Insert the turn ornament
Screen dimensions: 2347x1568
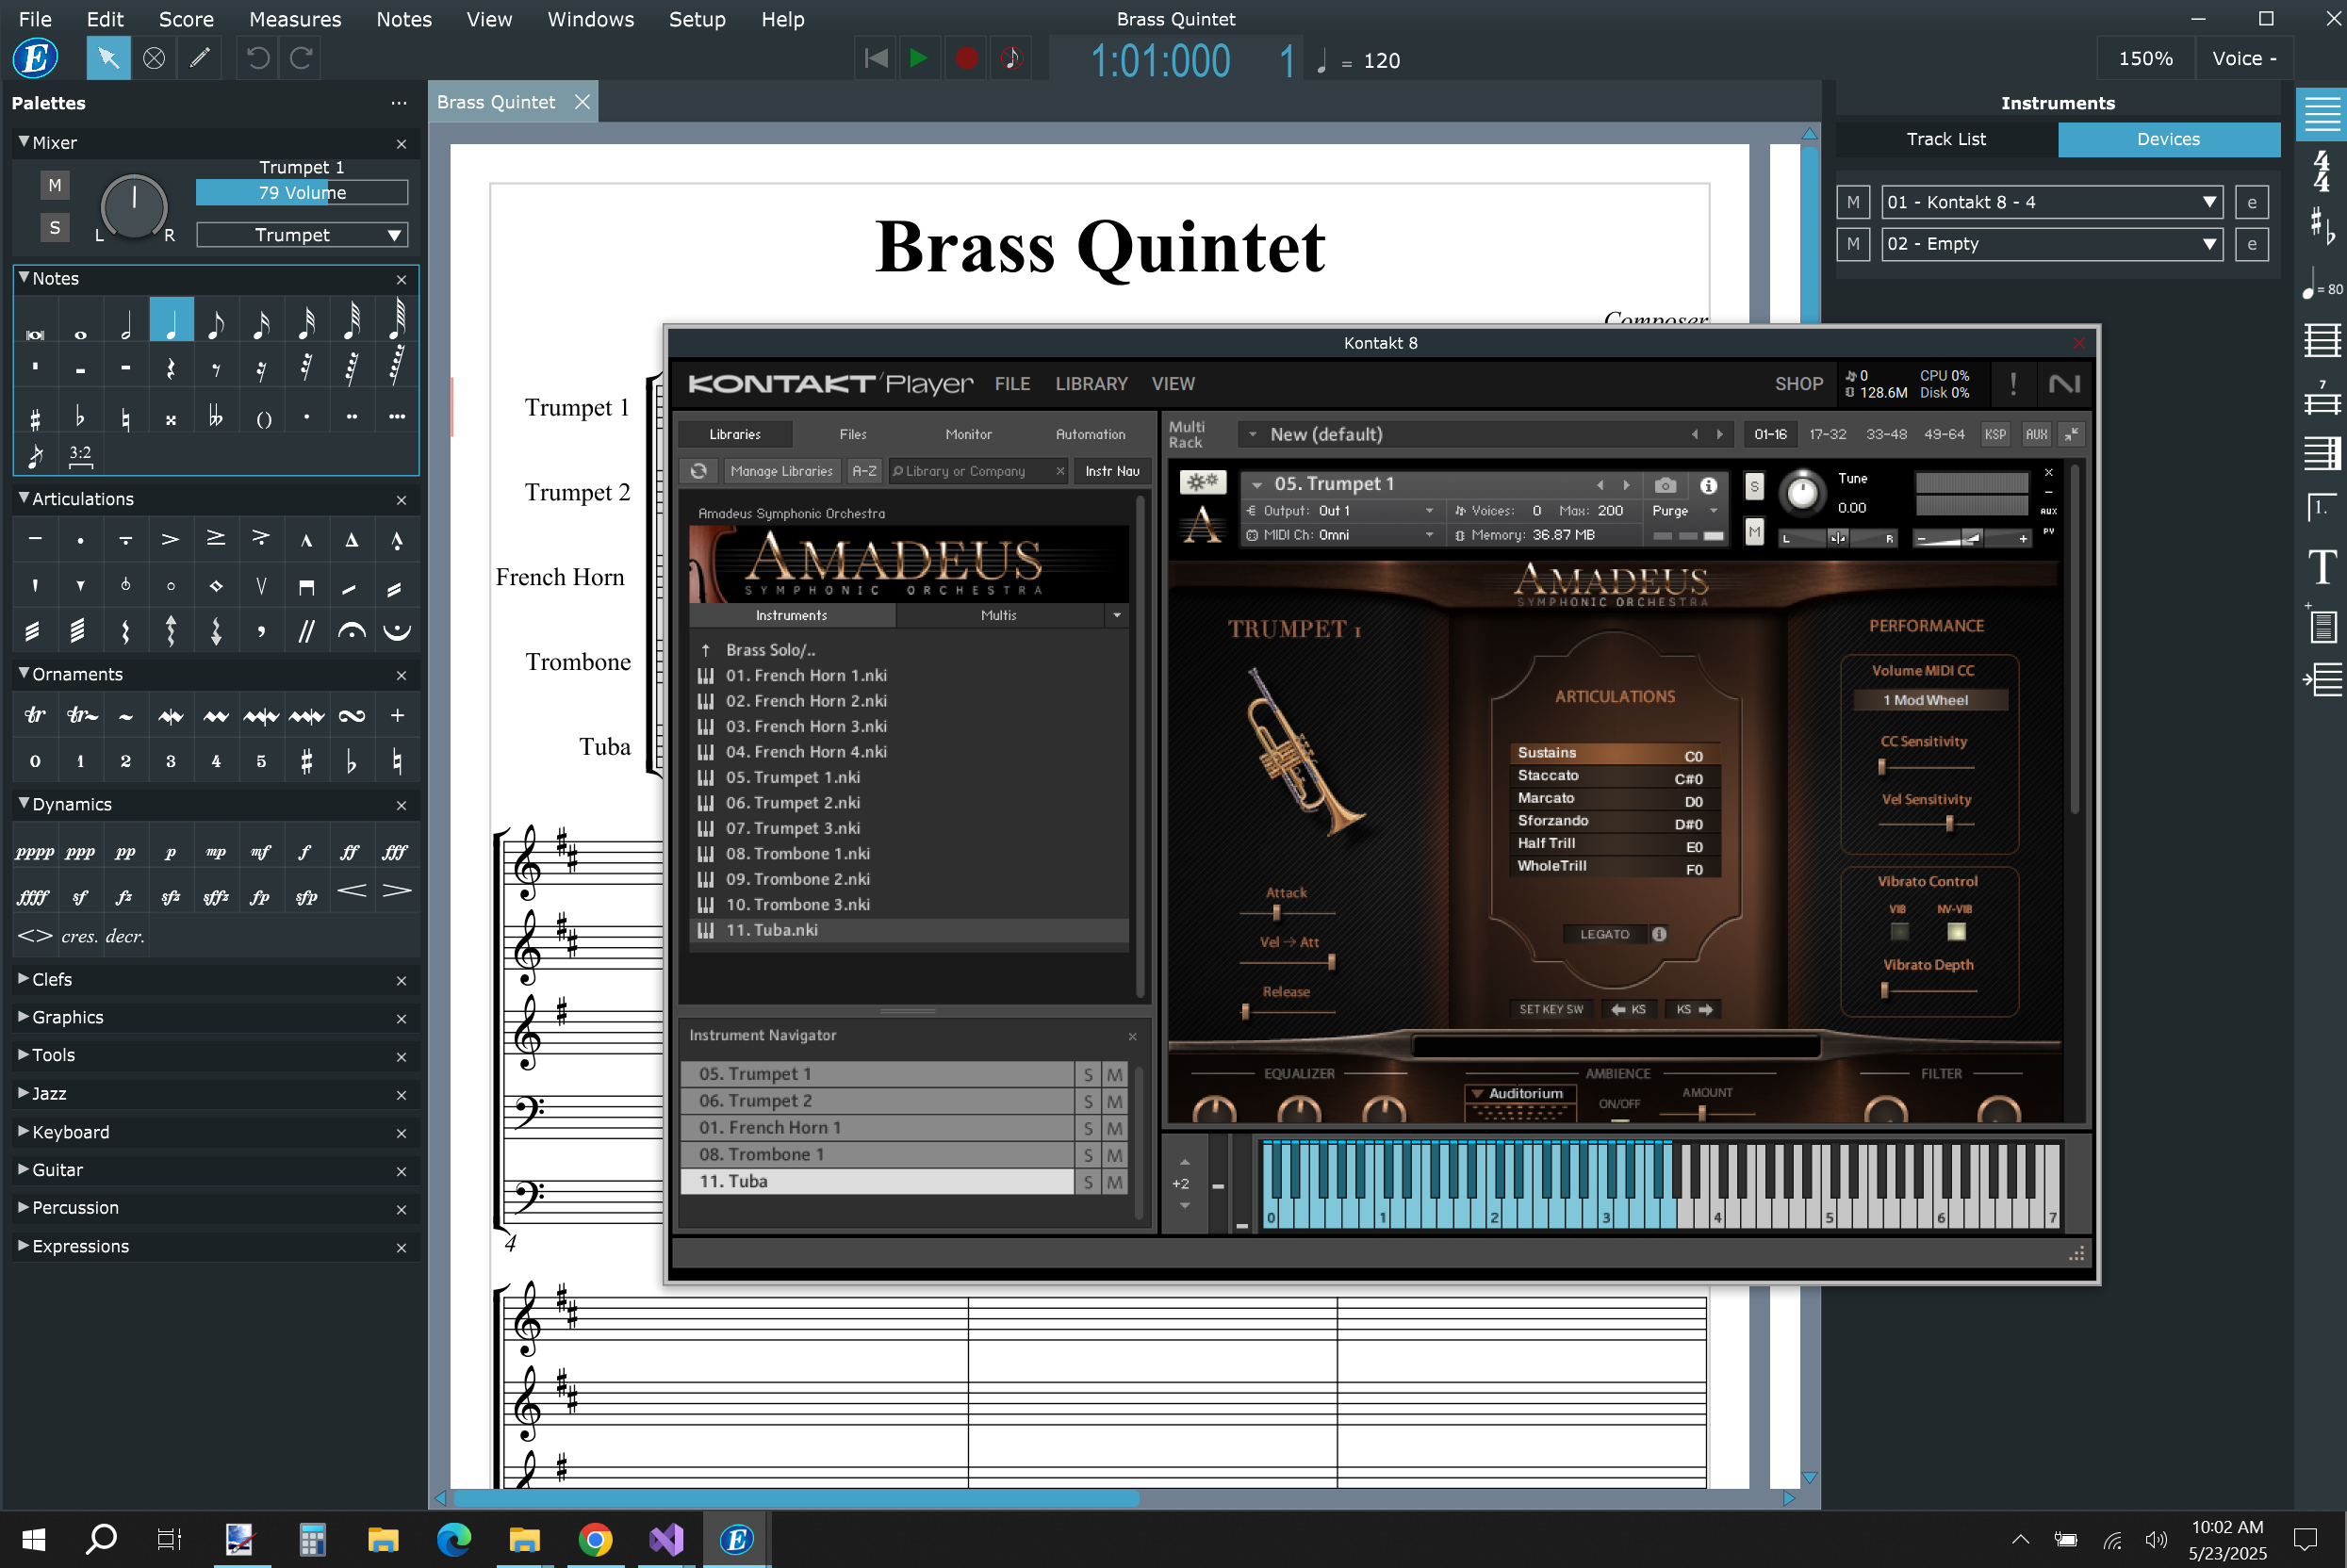click(352, 715)
